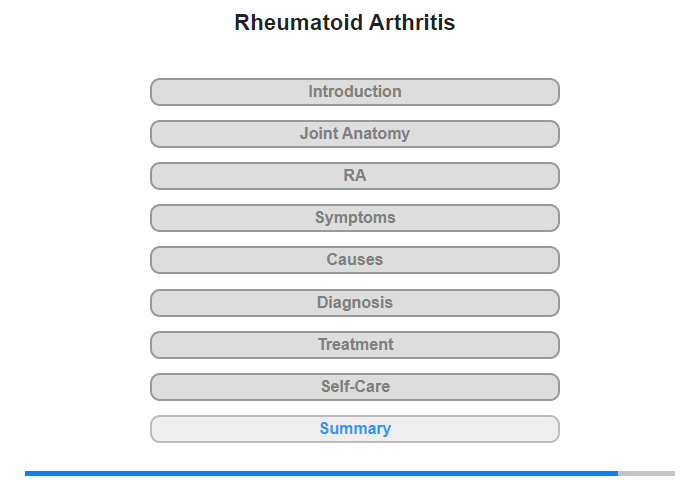Image resolution: width=700 pixels, height=480 pixels.
Task: Click the blue filled part of progress bar
Action: click(x=320, y=473)
